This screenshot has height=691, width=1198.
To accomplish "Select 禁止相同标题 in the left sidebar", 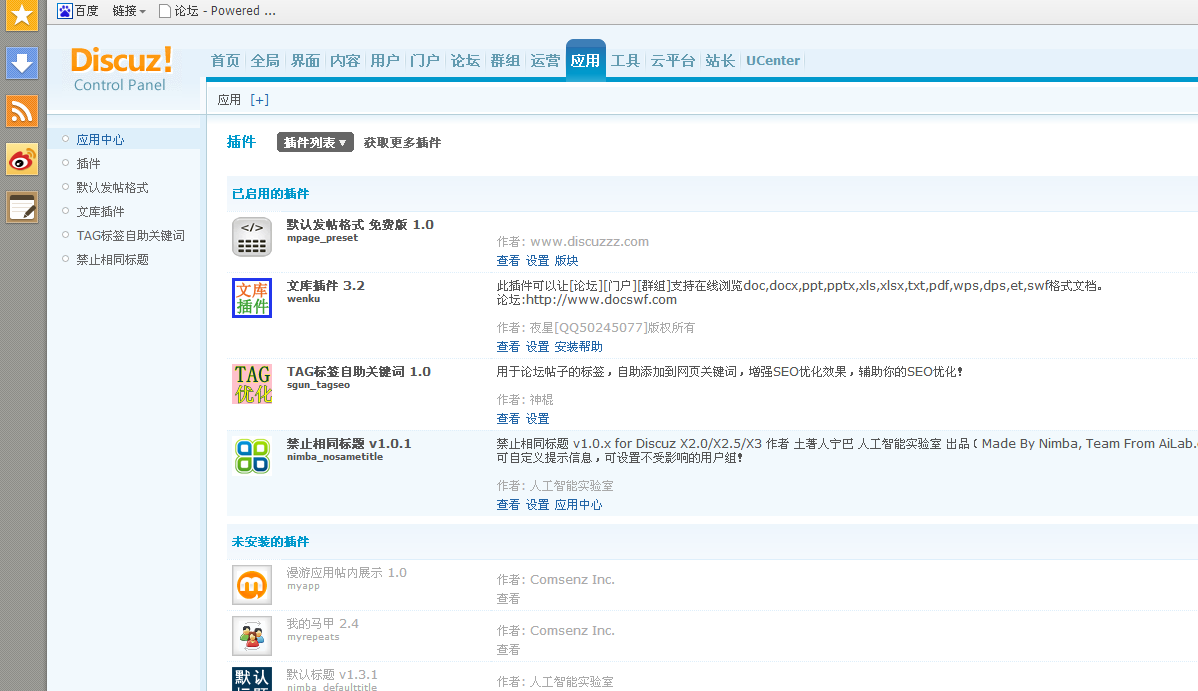I will (x=112, y=260).
